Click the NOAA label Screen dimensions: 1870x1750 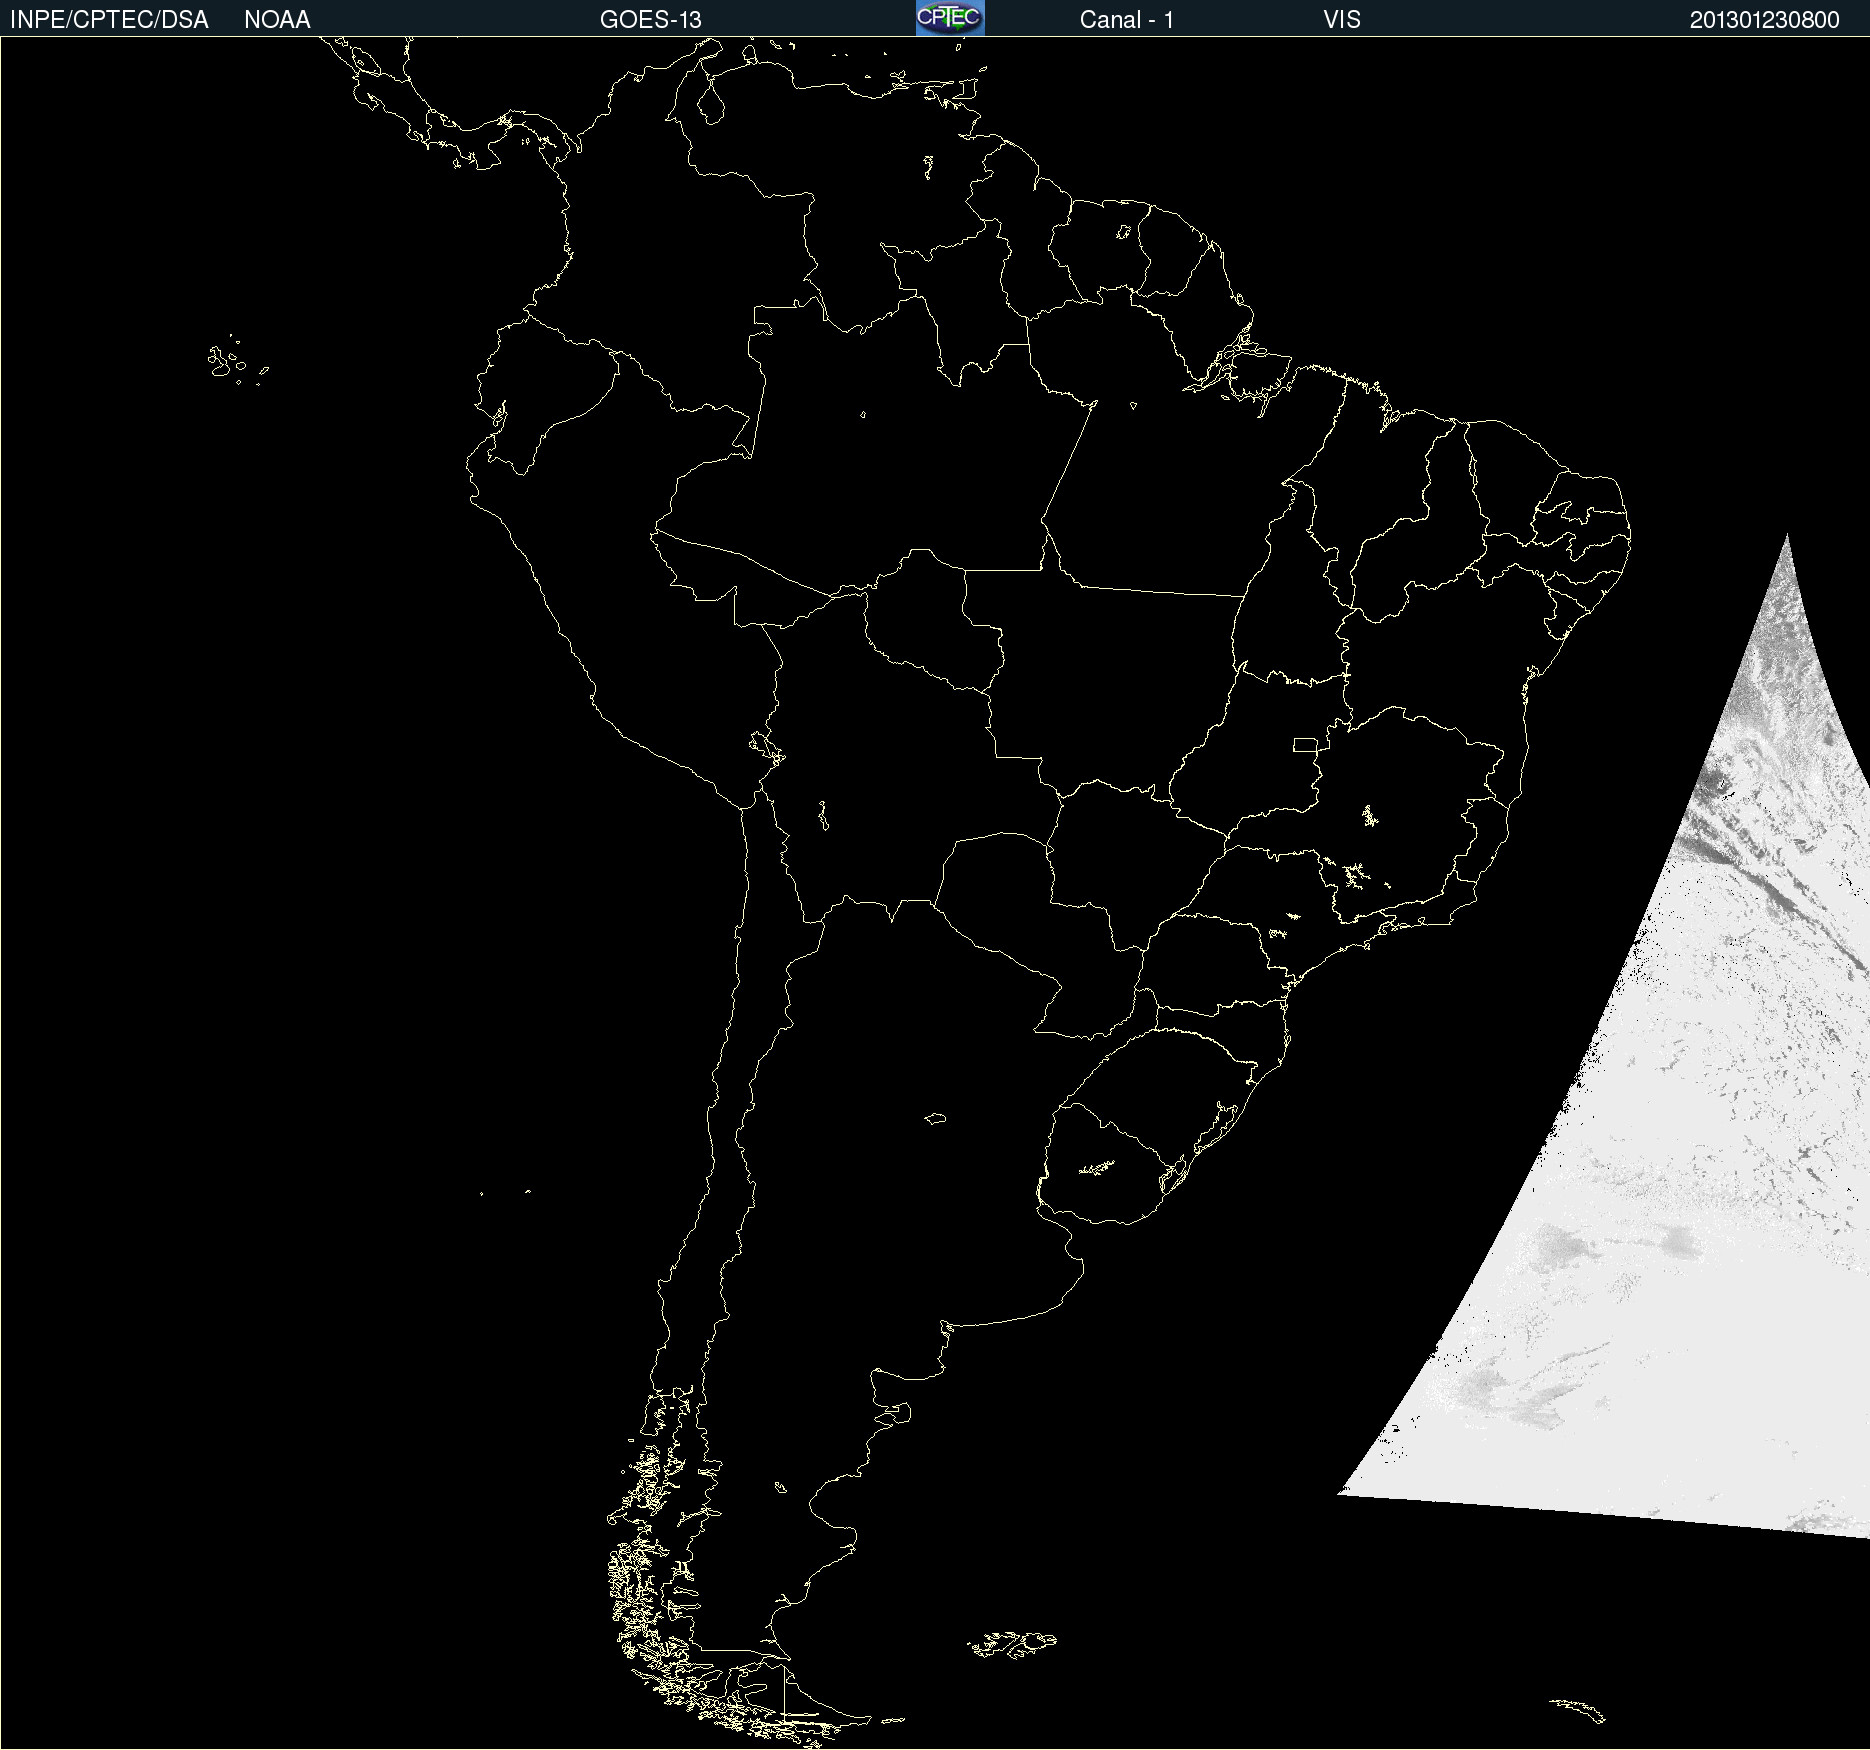tap(277, 20)
